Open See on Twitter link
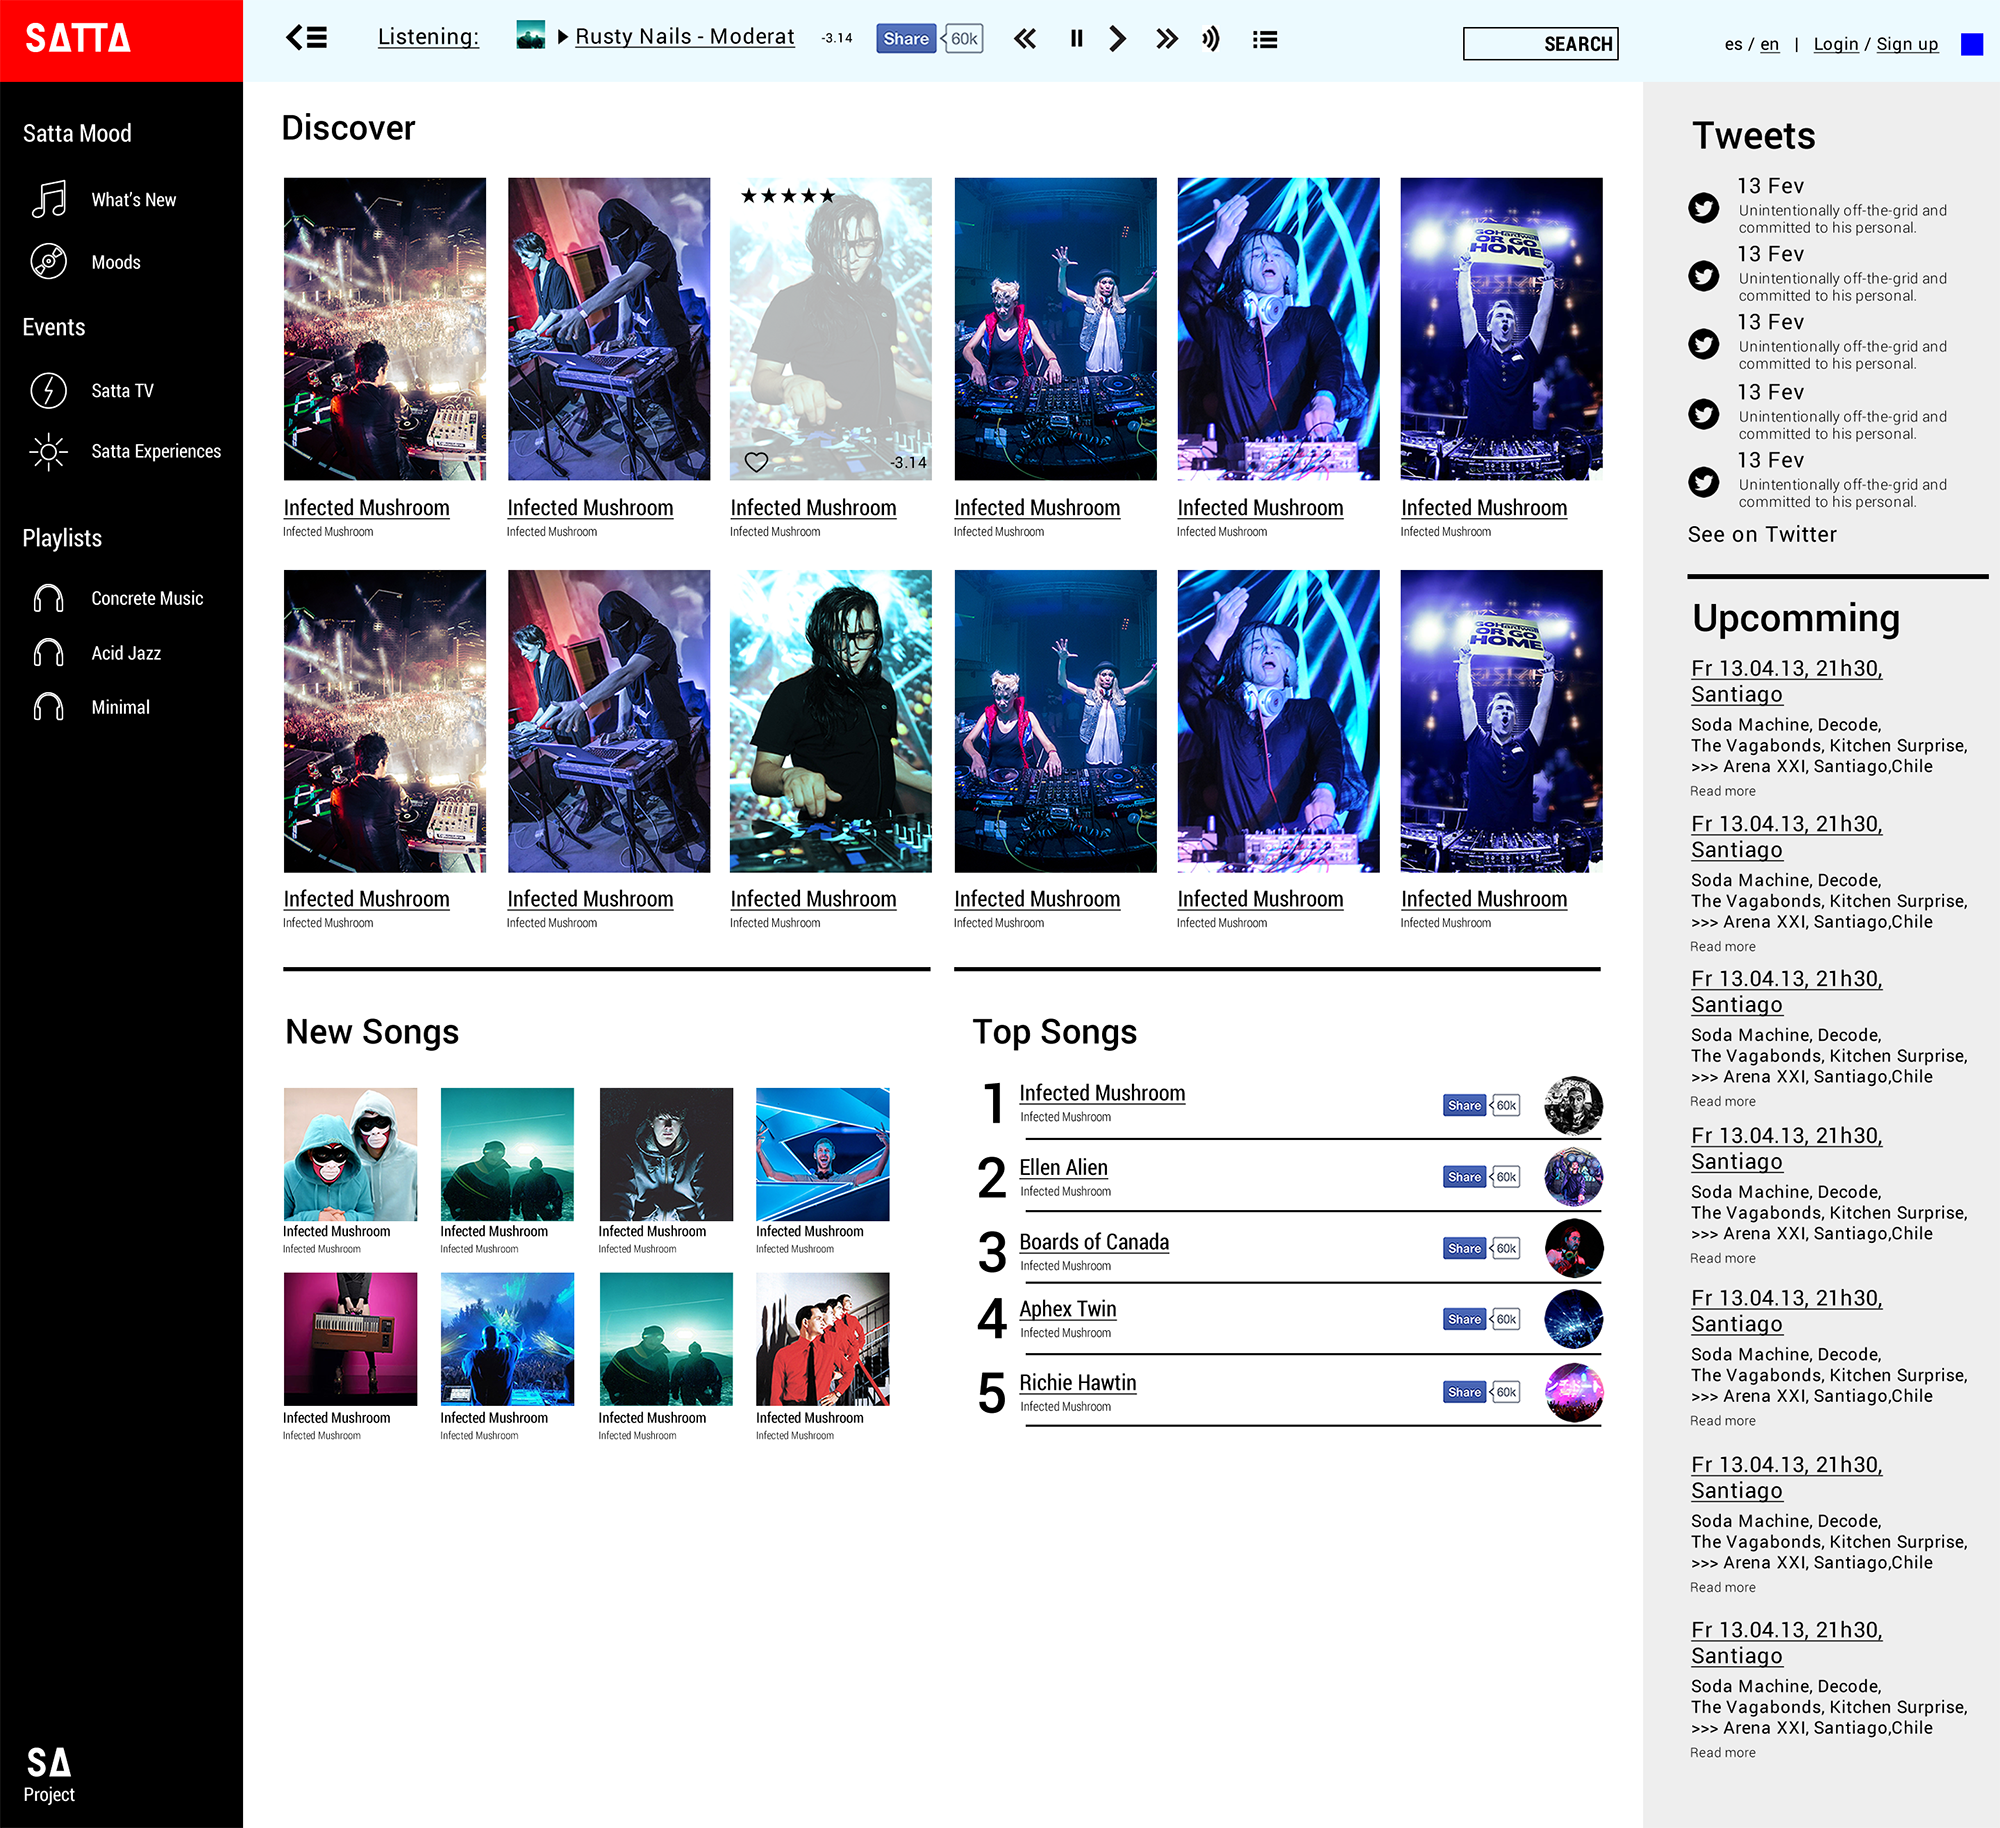 click(1762, 535)
